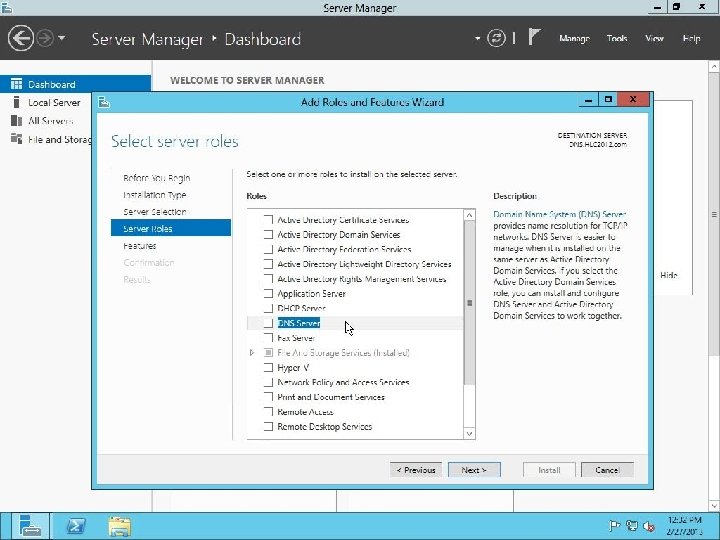Click the Server Manager taskbar icon

[x=30, y=526]
